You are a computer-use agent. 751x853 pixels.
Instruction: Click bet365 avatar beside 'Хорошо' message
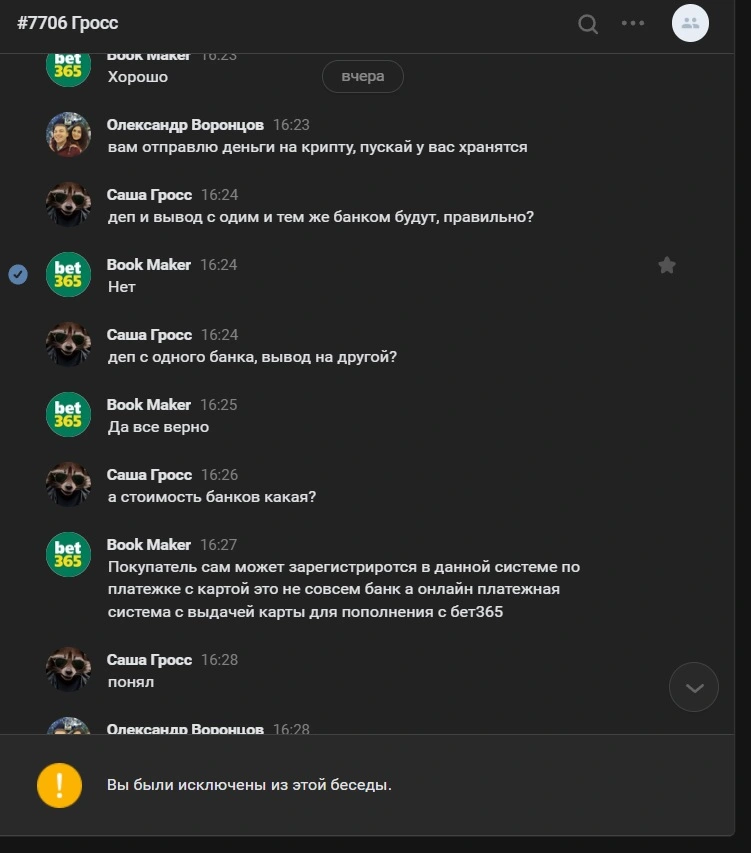point(68,70)
